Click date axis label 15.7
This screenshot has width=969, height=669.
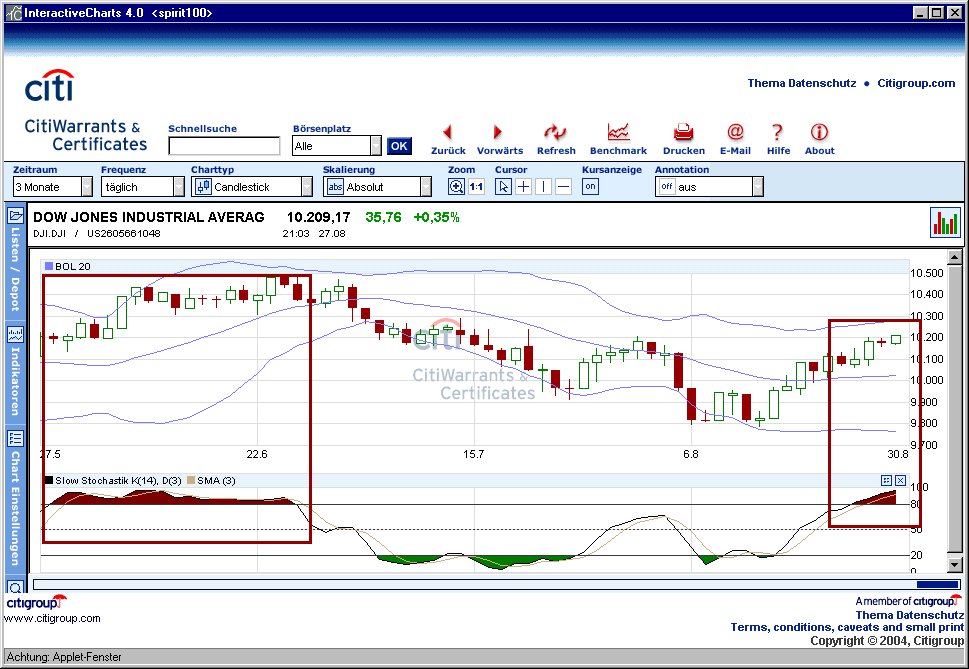click(473, 454)
